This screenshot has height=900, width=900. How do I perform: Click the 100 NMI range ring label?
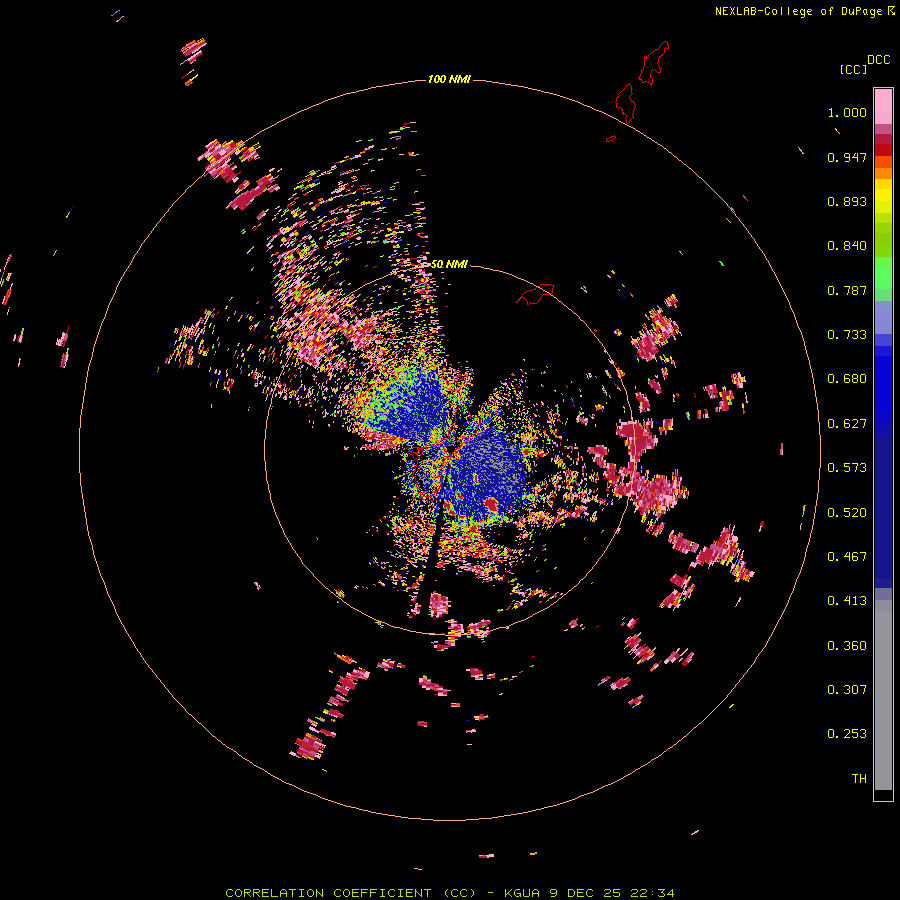[449, 79]
